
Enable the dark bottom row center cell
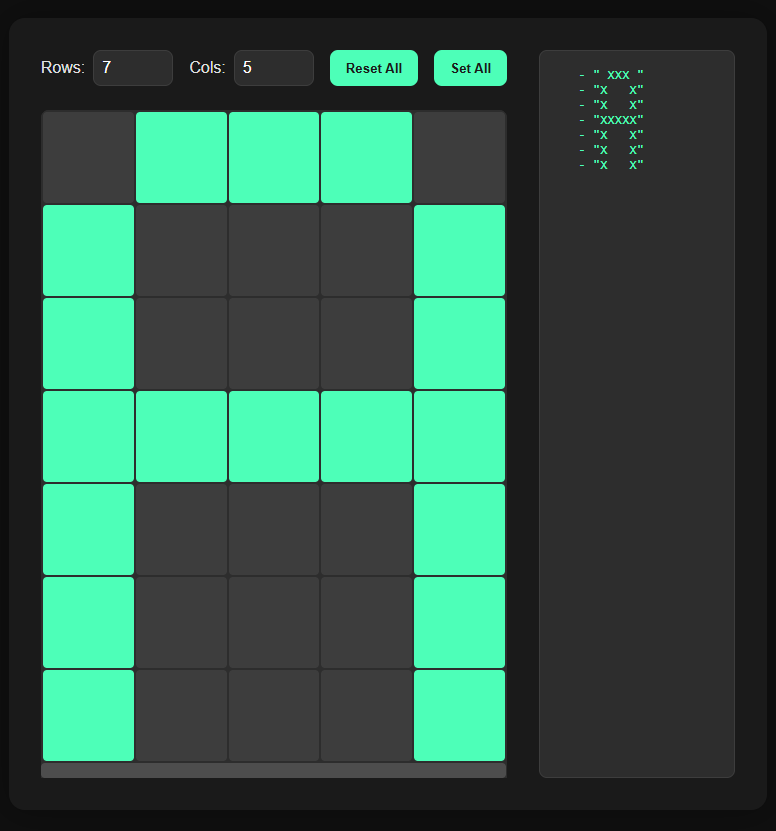pyautogui.click(x=274, y=715)
